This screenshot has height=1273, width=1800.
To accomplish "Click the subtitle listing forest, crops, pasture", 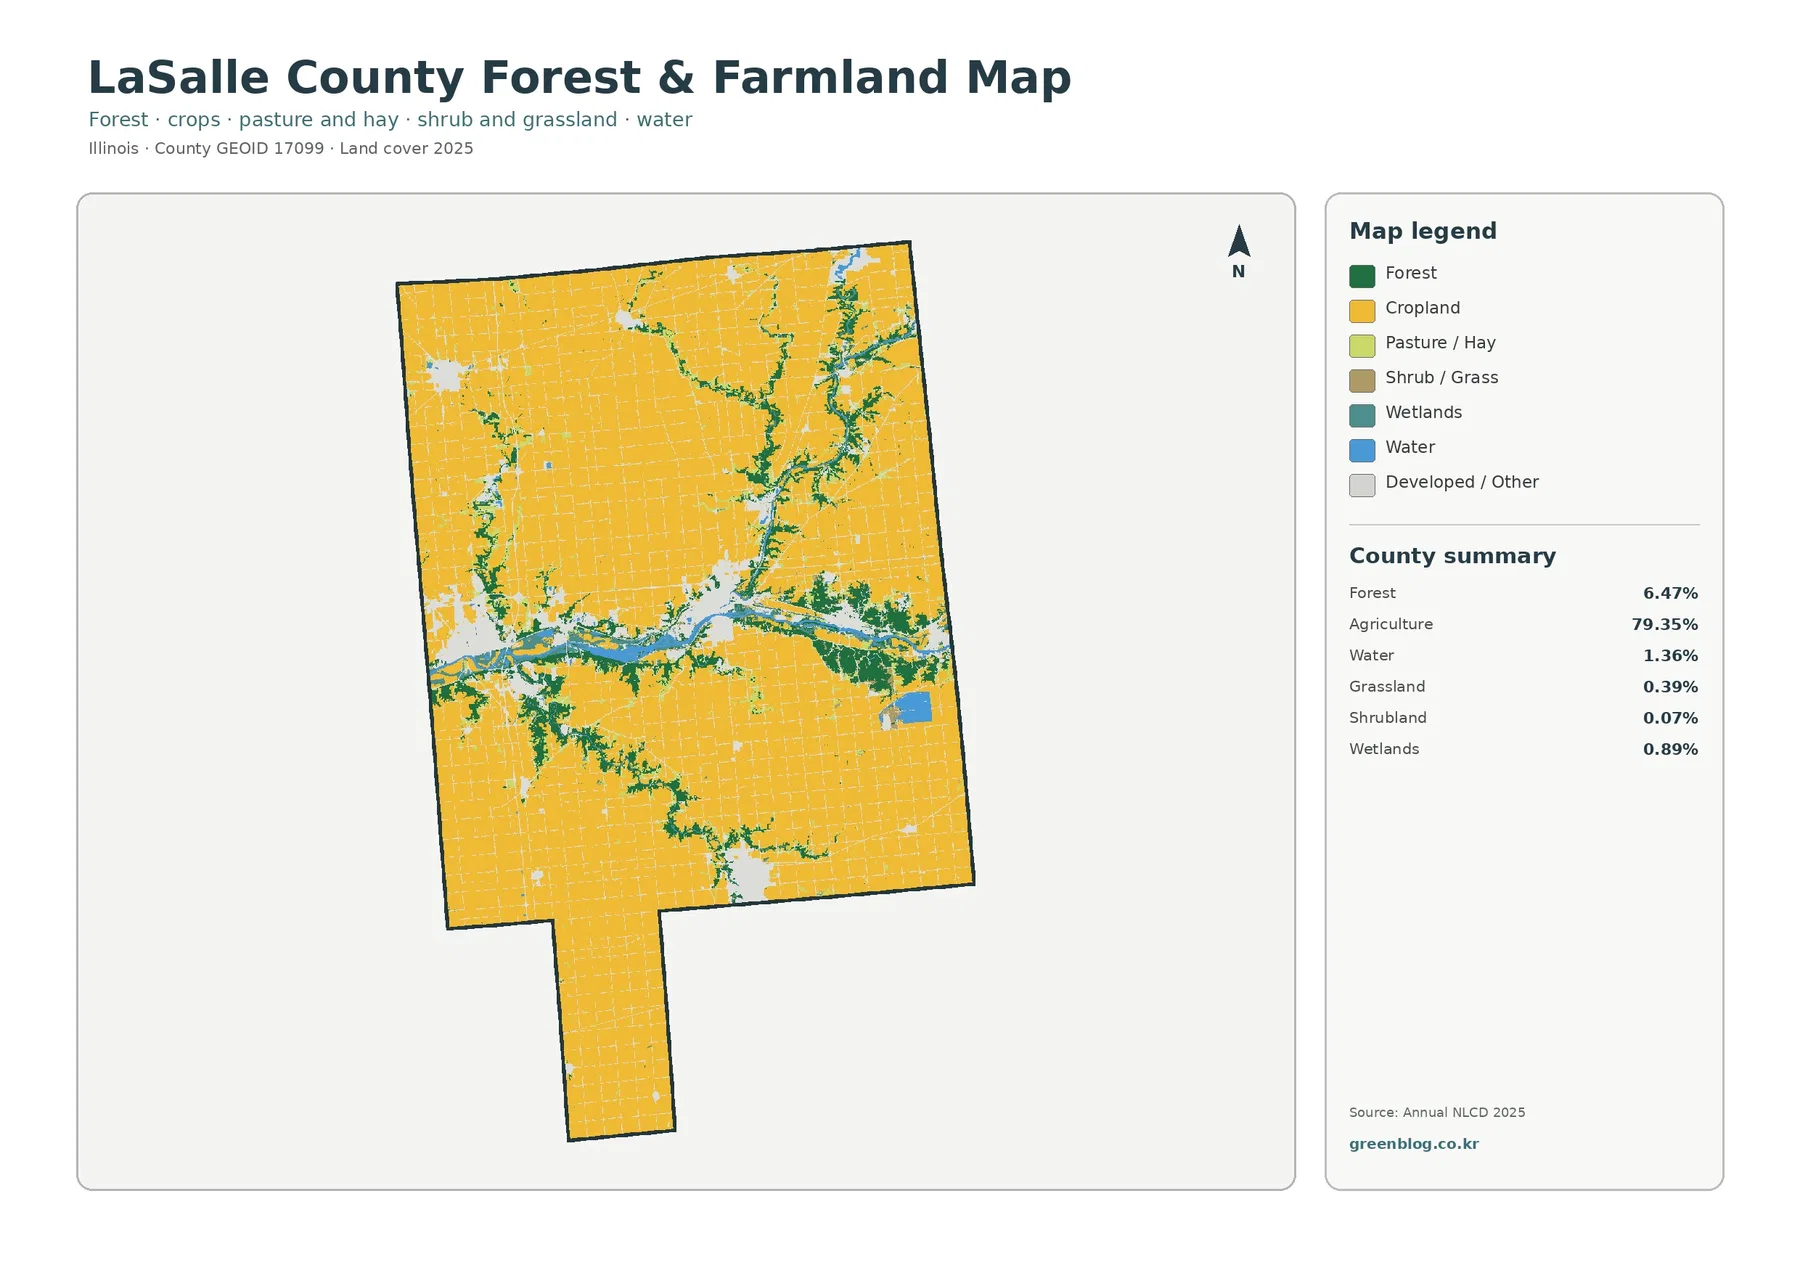I will click(390, 120).
